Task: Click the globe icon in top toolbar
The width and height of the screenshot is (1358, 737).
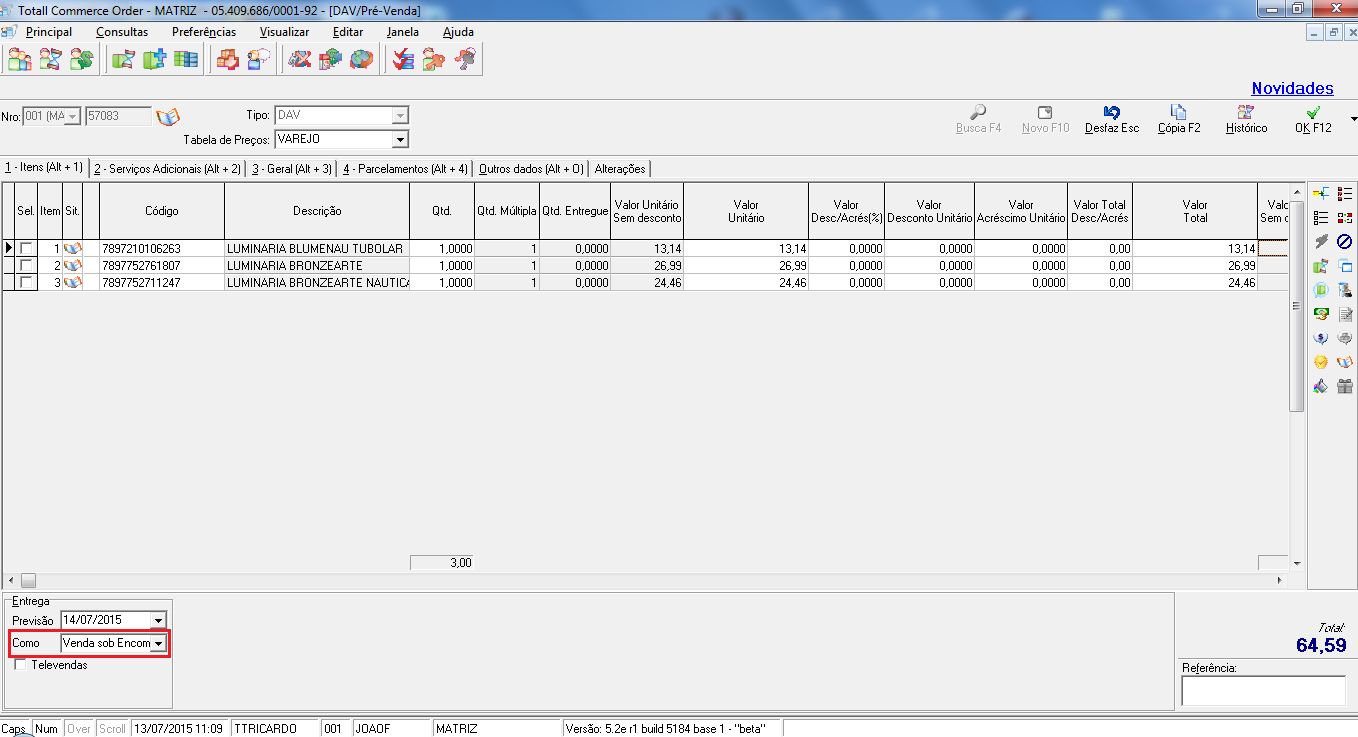Action: click(361, 60)
